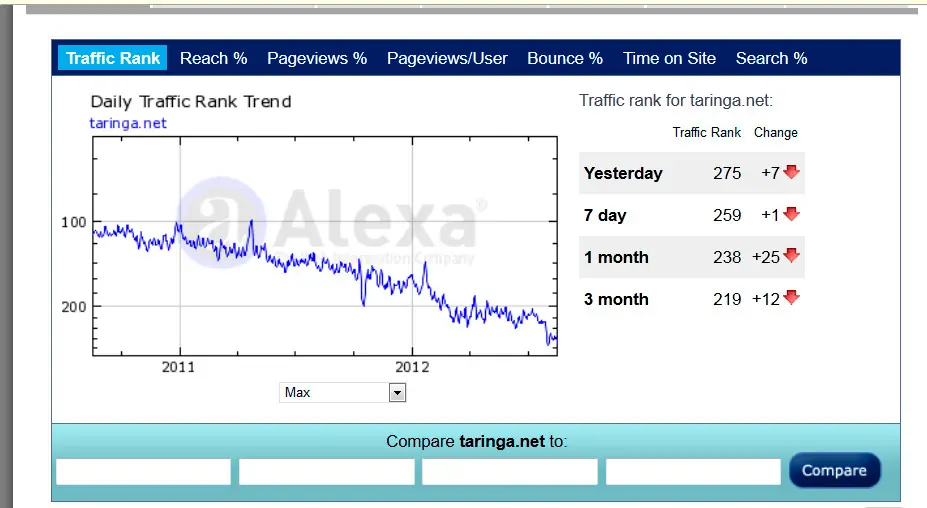Switch to the Reach % tab
The image size is (927, 508).
click(213, 58)
